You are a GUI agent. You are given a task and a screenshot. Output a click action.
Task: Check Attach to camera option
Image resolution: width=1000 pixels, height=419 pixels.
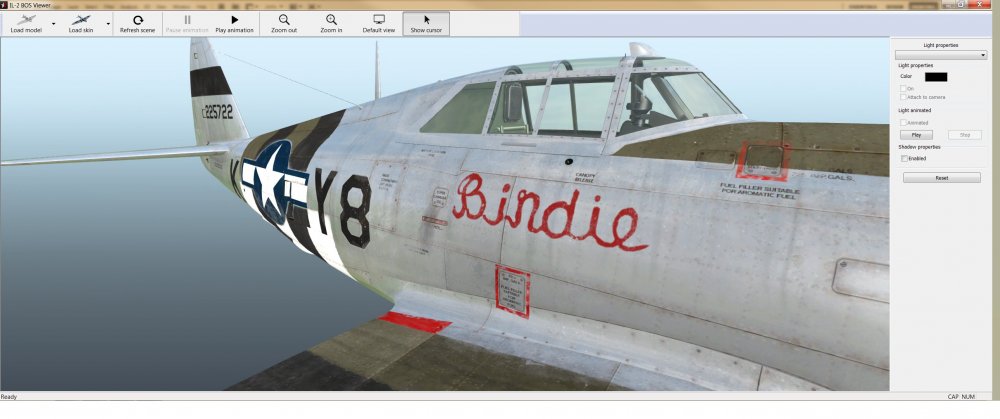click(903, 97)
